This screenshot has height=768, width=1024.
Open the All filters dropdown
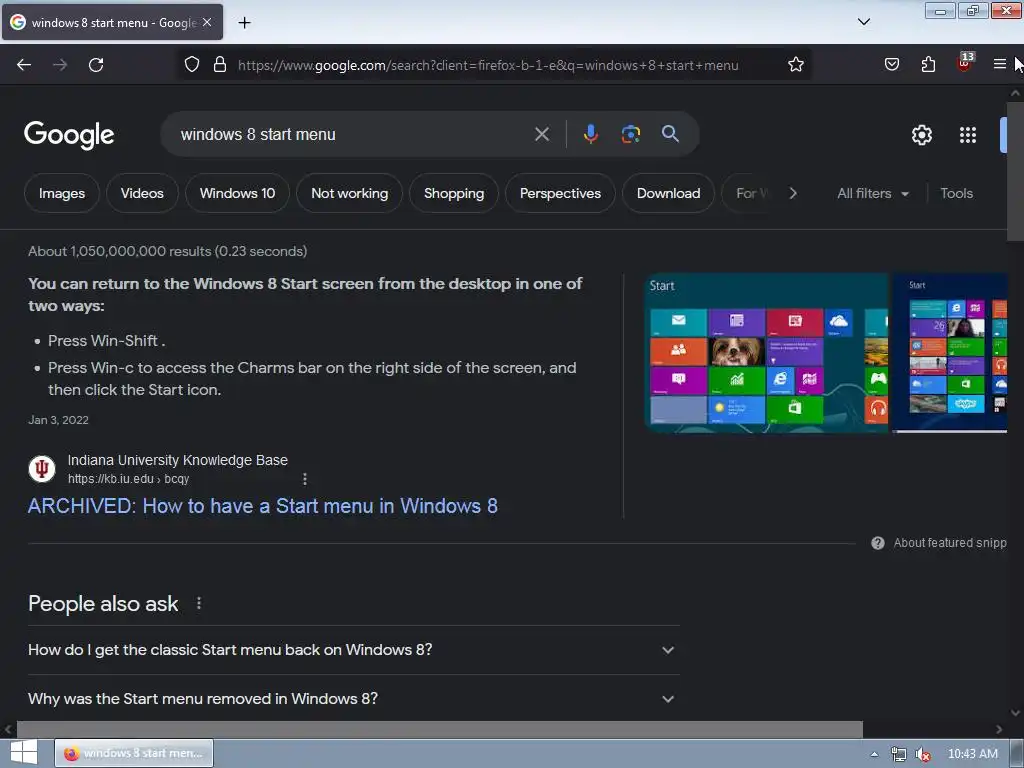pyautogui.click(x=872, y=193)
